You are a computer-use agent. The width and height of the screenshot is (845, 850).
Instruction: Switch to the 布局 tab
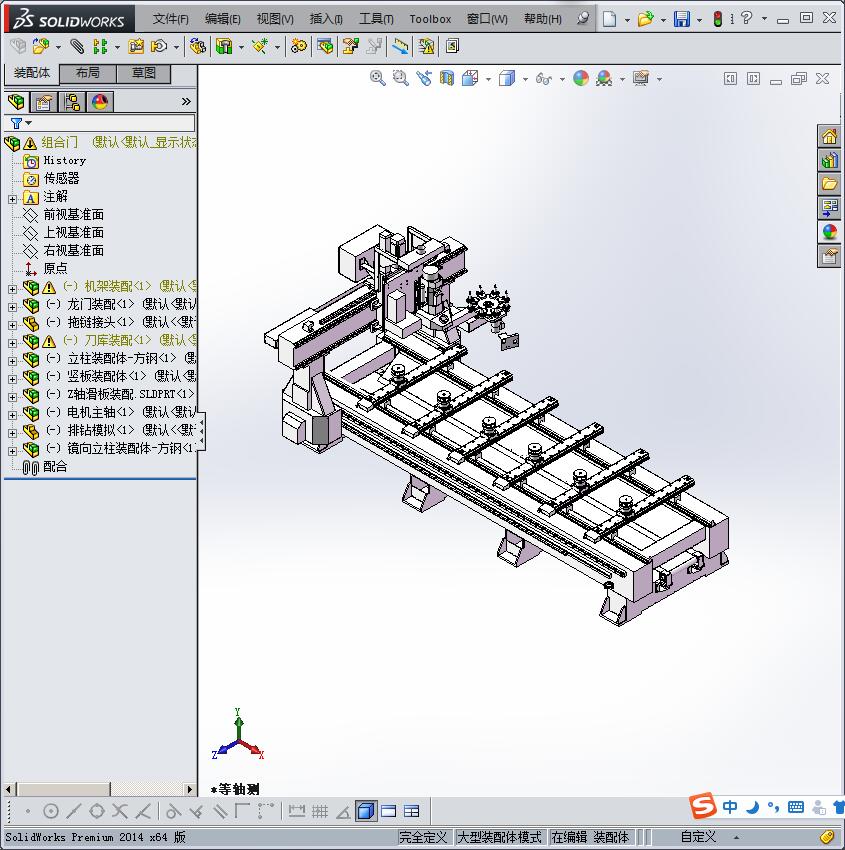point(87,73)
